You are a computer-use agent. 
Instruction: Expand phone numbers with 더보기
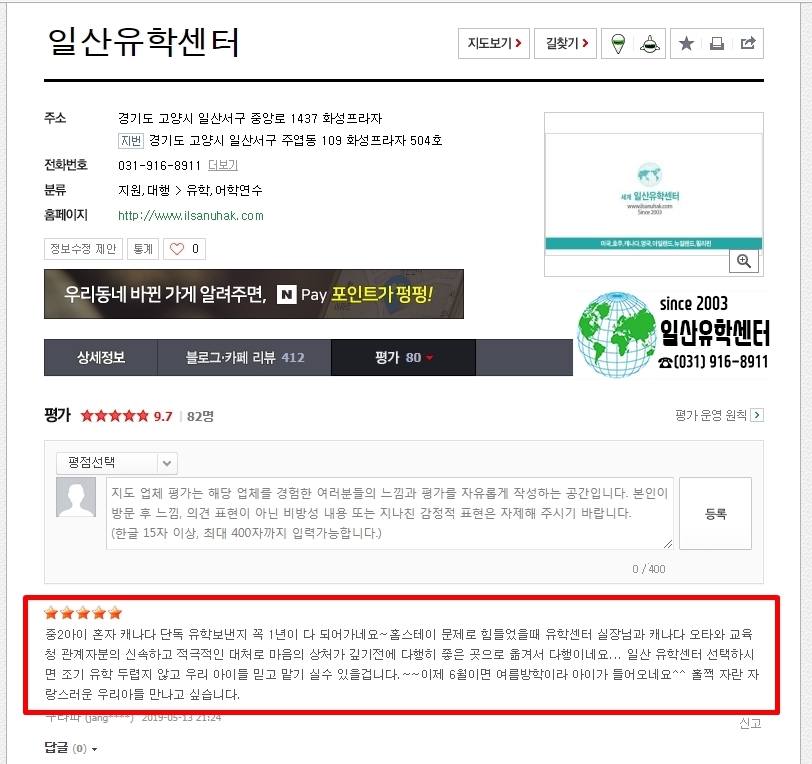223,165
